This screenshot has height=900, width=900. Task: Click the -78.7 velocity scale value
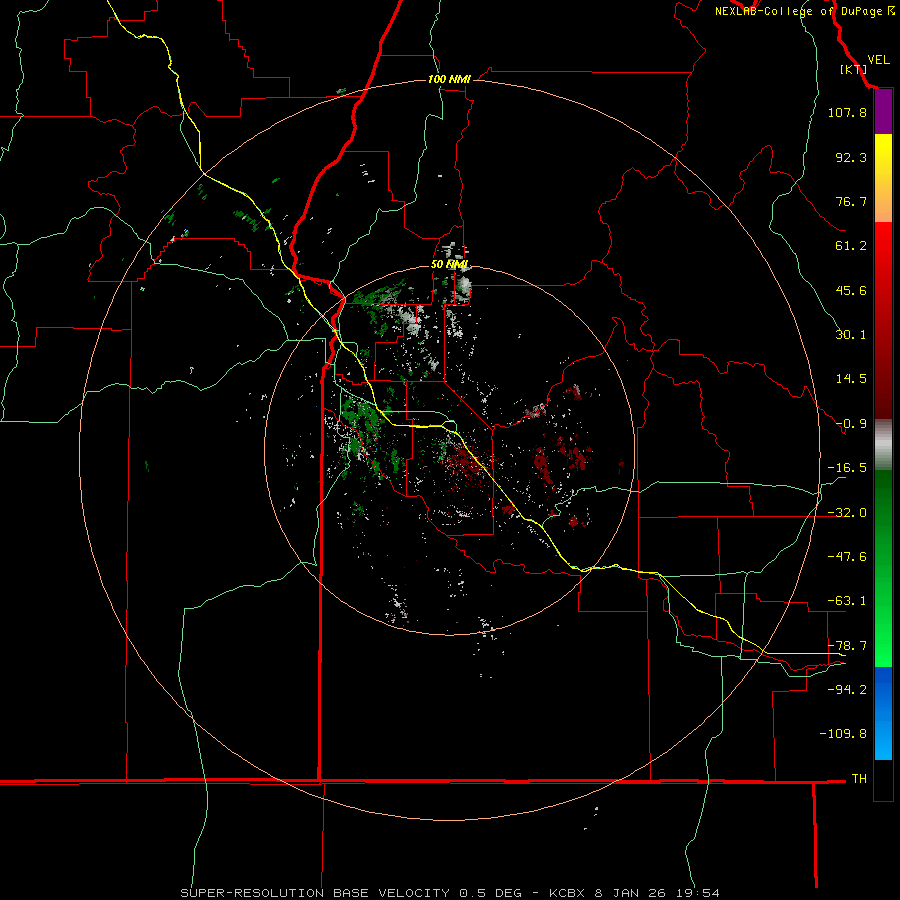coord(847,646)
